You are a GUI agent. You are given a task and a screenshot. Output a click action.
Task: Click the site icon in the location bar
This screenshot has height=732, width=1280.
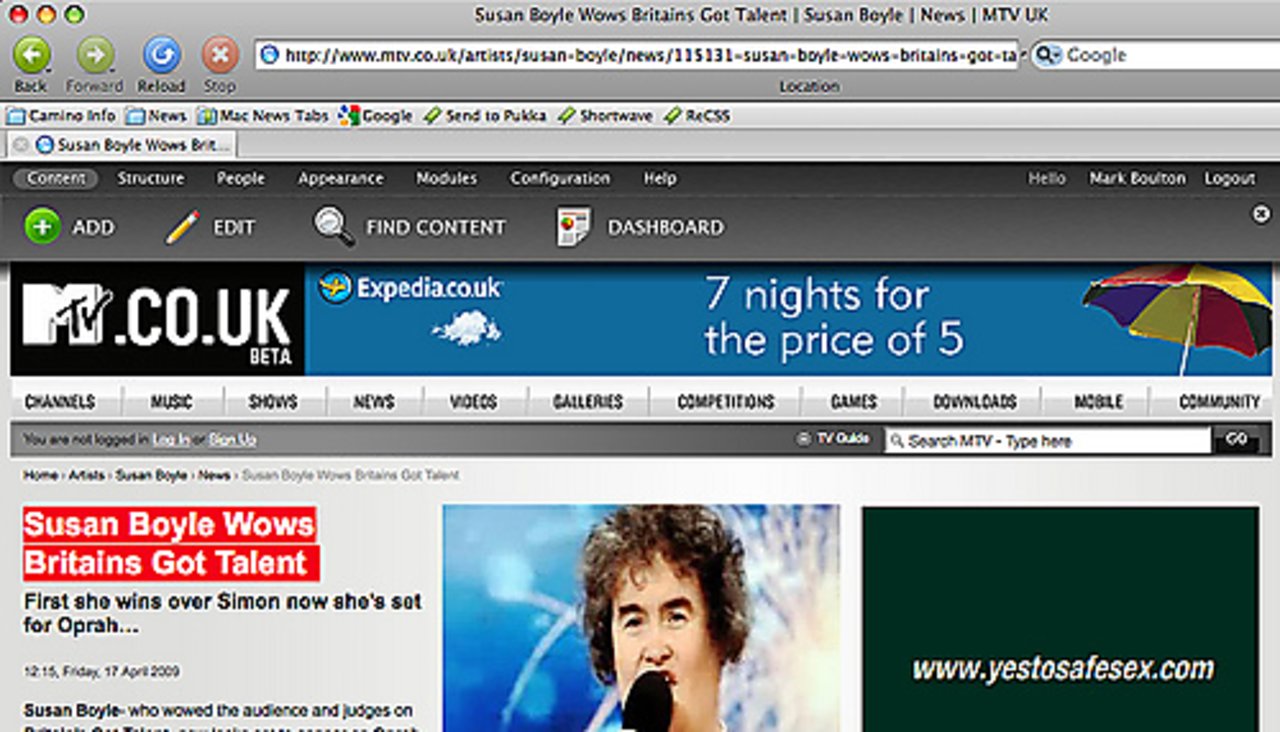269,55
